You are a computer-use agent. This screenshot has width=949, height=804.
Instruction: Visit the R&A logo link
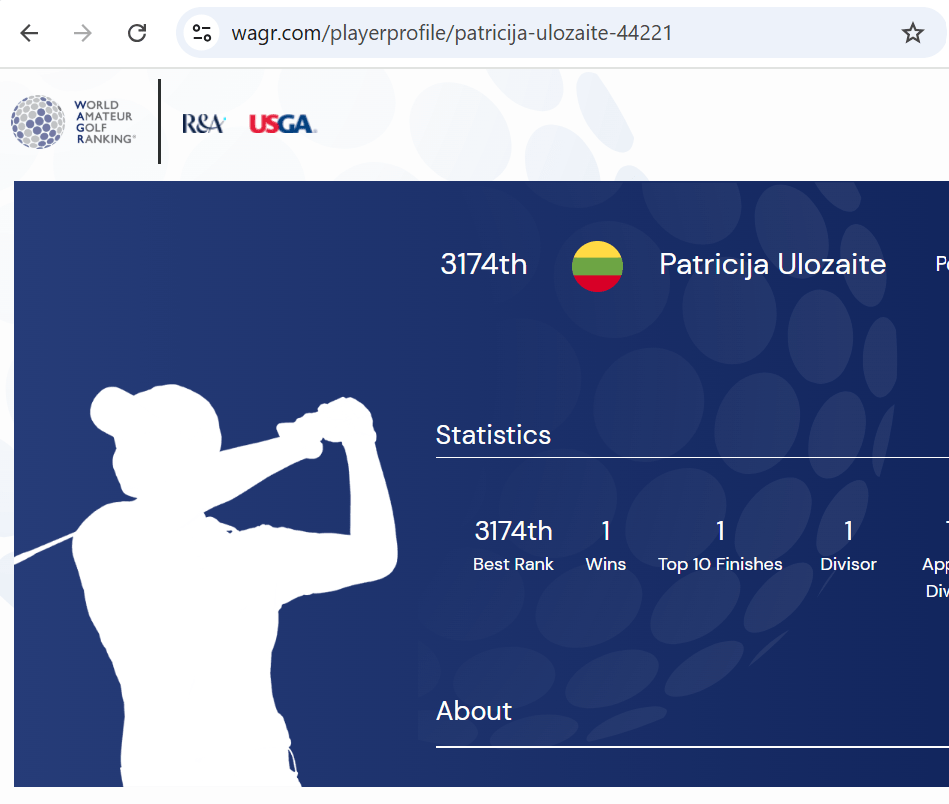pyautogui.click(x=204, y=124)
